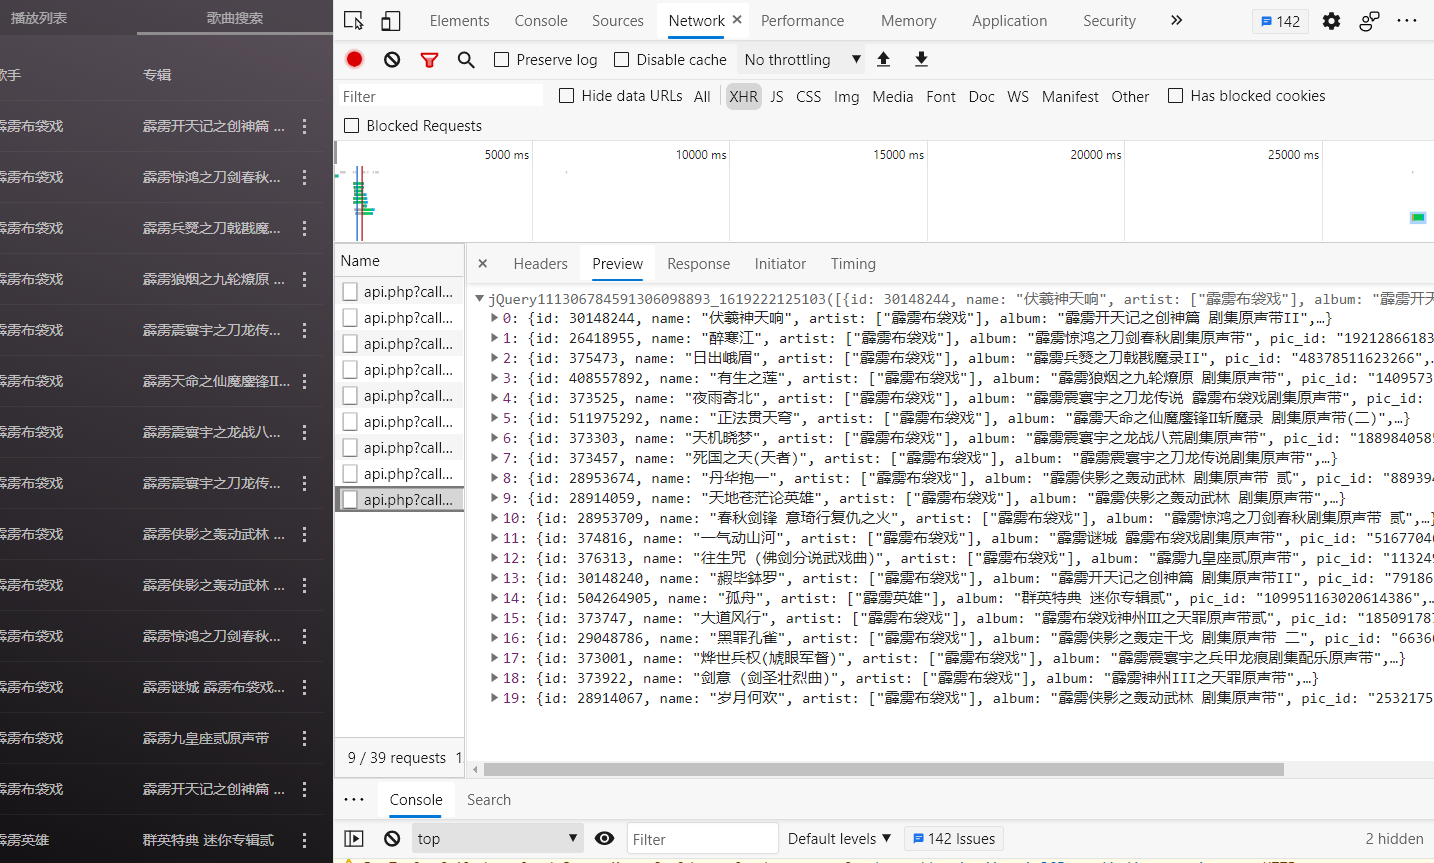Select the XHR filter type
1434x863 pixels.
coord(743,96)
